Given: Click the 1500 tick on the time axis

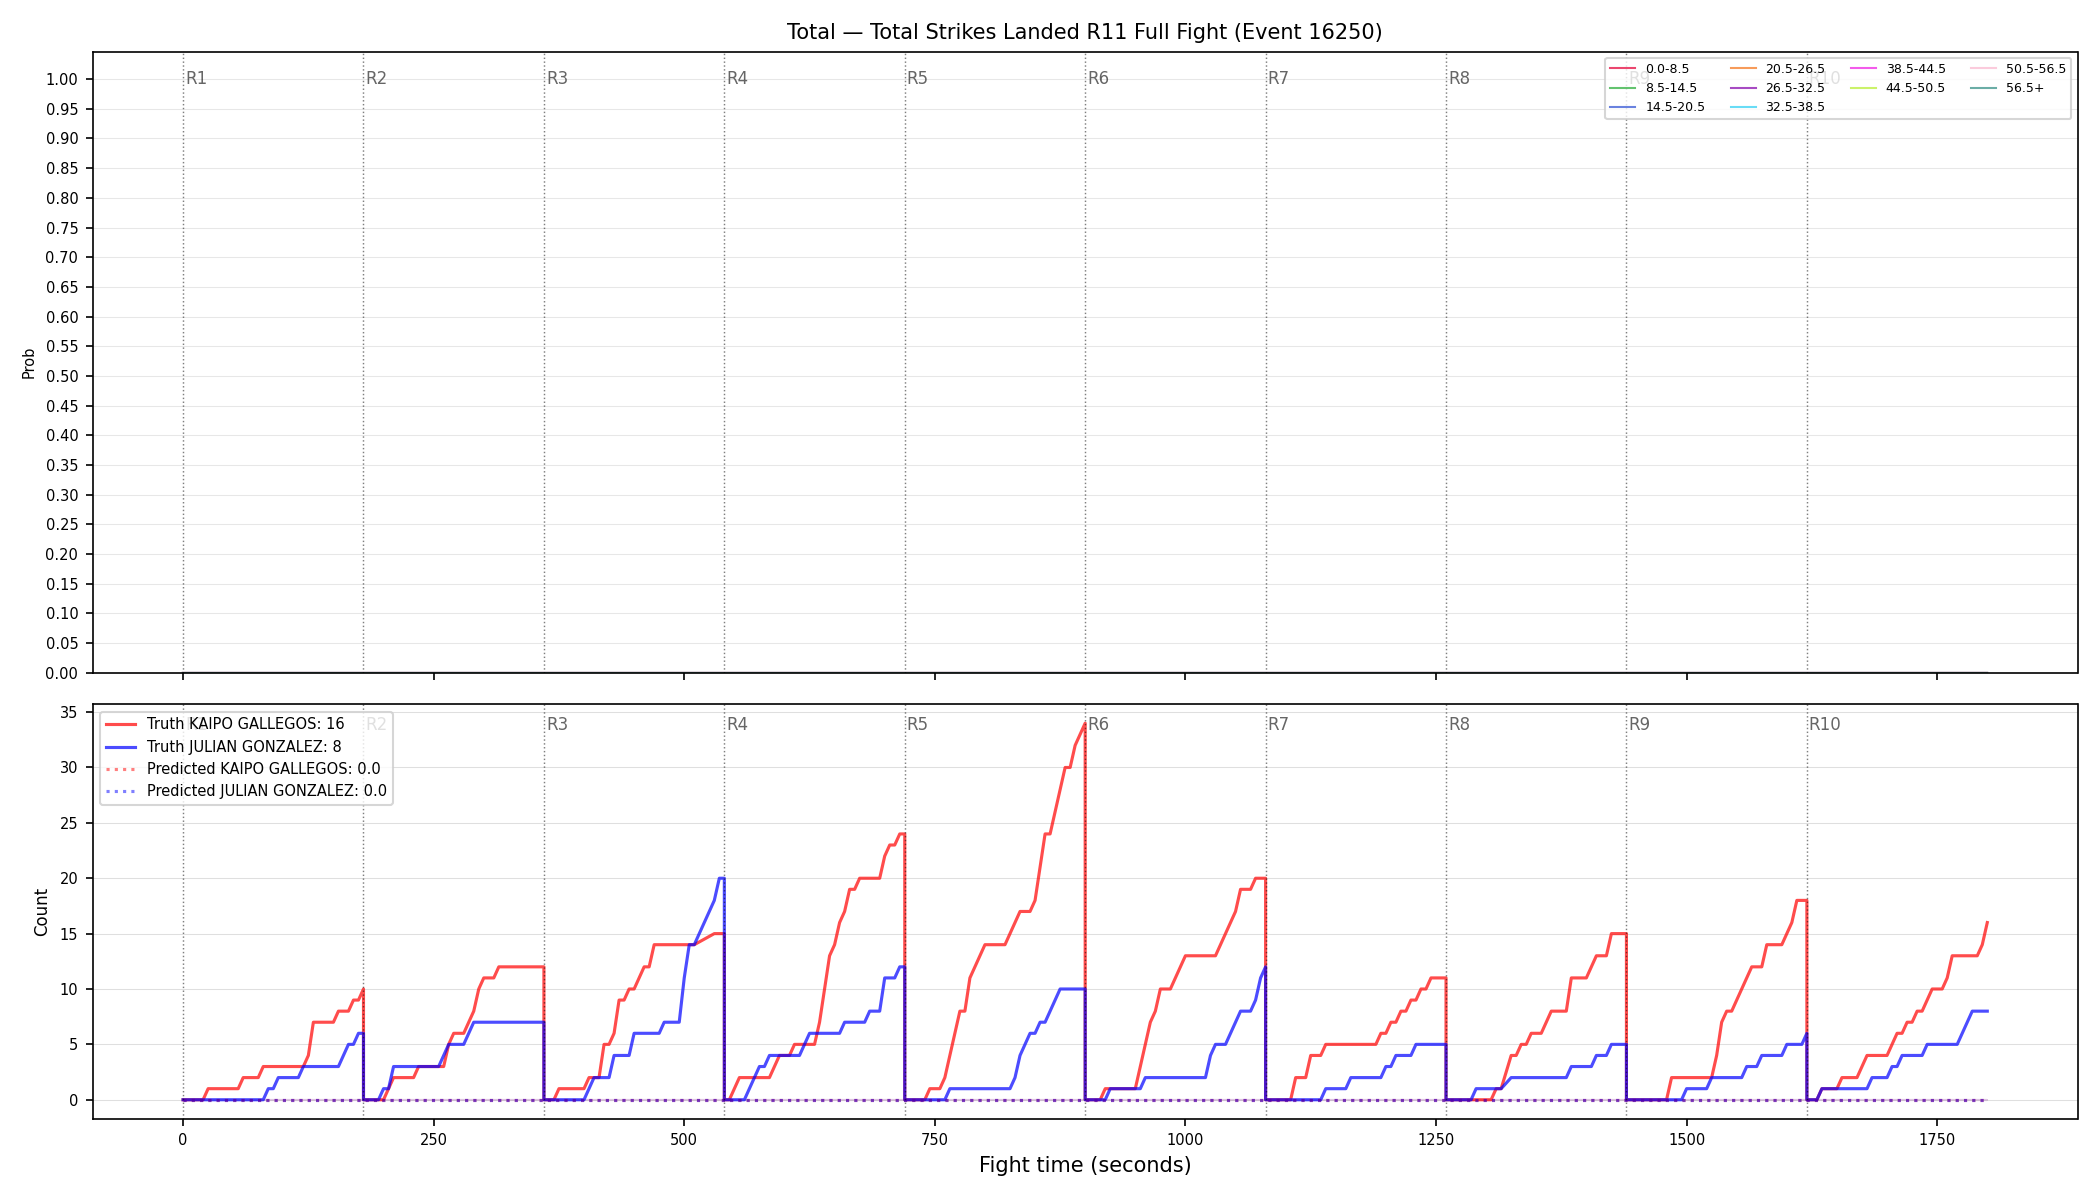Looking at the screenshot, I should [x=1687, y=1139].
